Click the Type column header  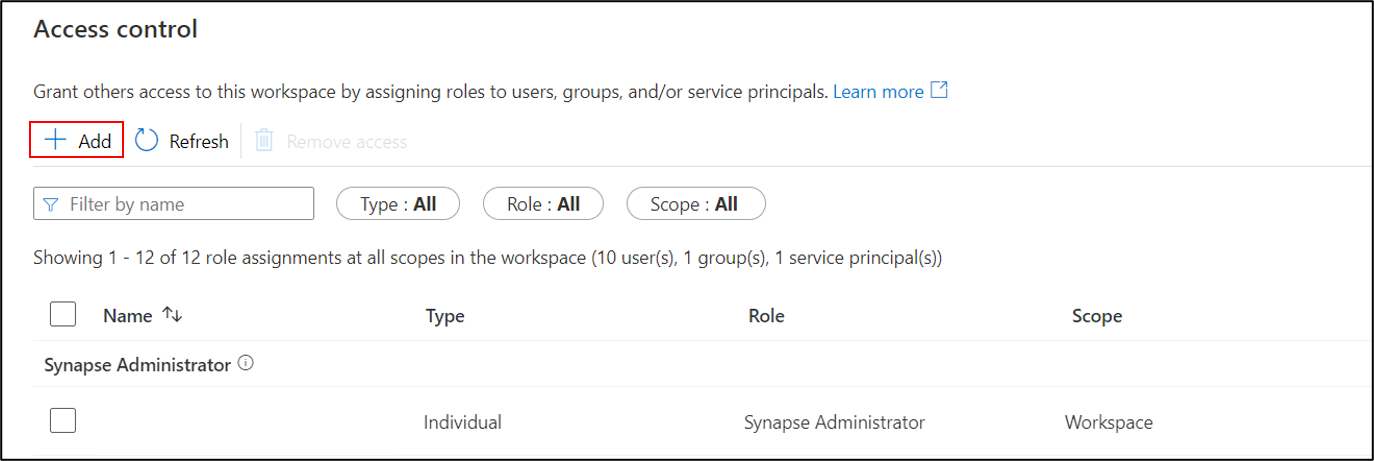445,316
